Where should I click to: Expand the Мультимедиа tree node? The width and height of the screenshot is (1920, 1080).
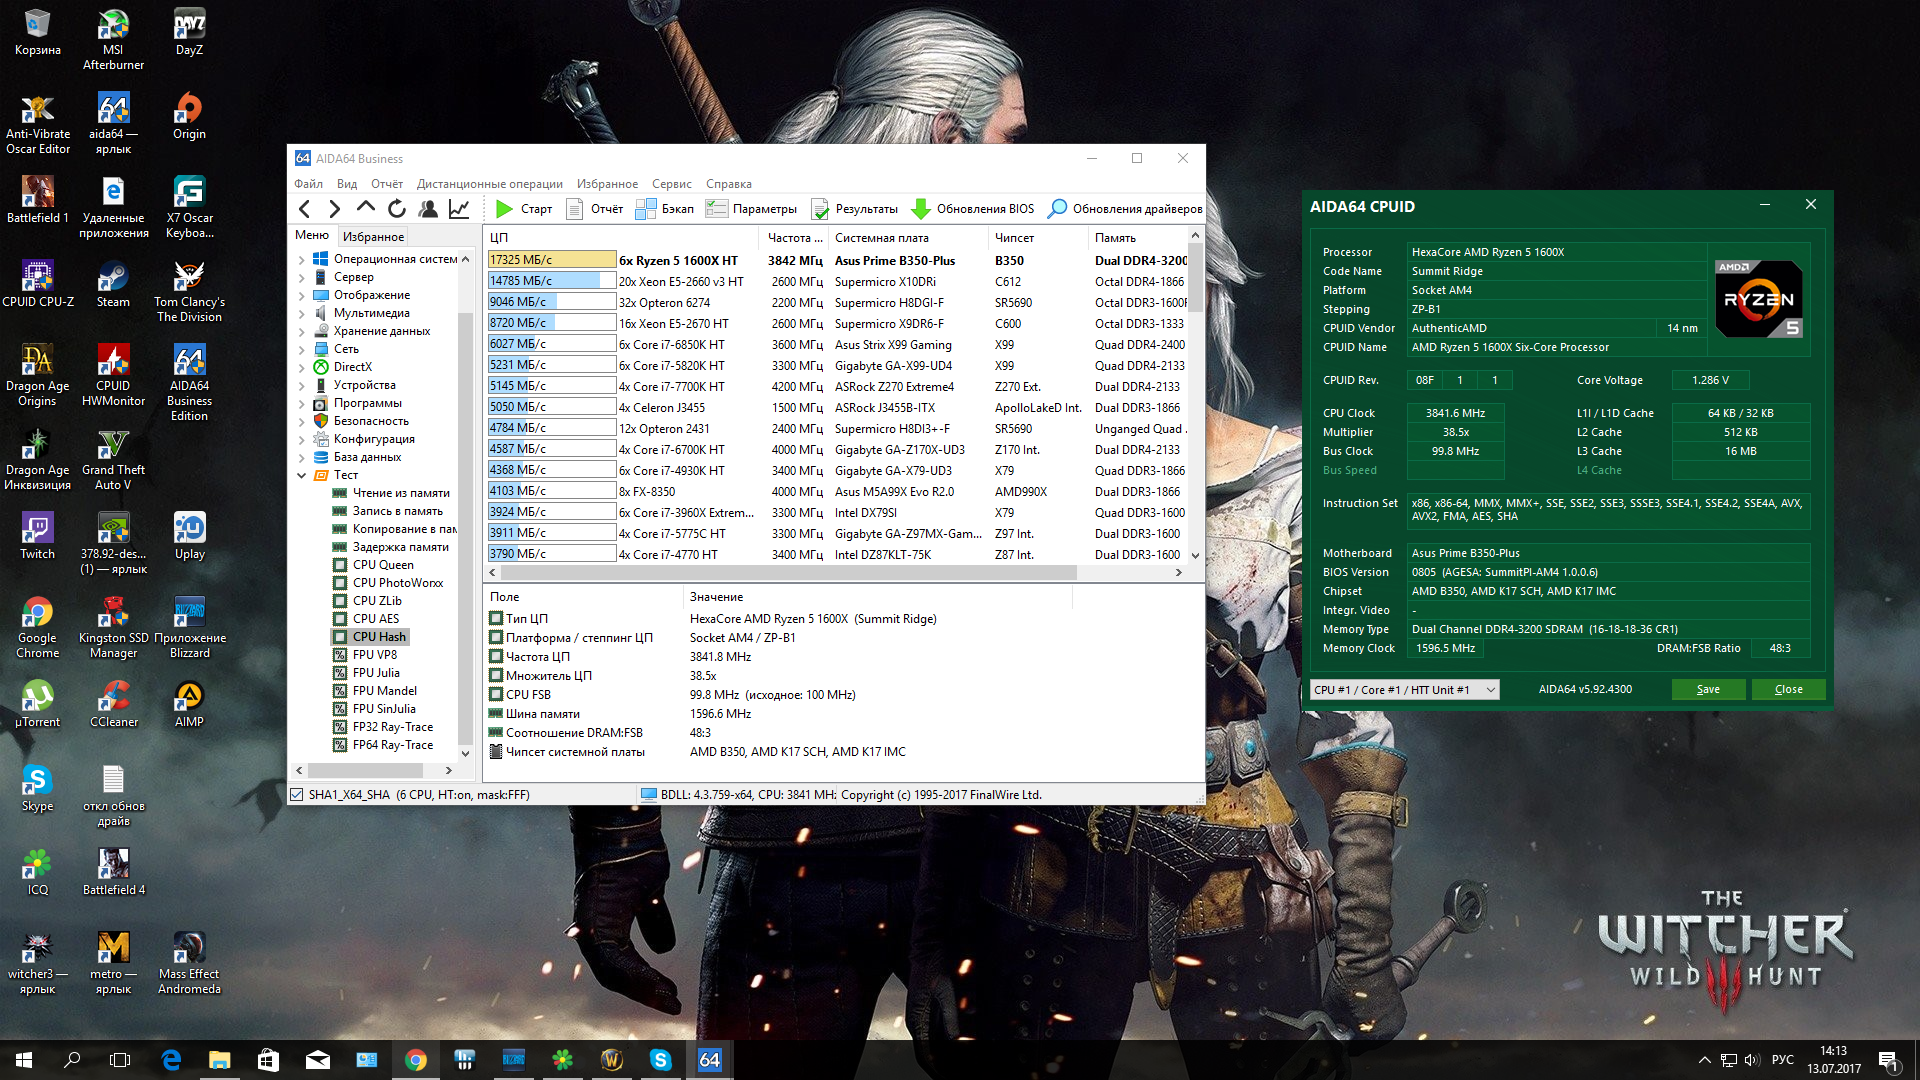click(x=302, y=314)
